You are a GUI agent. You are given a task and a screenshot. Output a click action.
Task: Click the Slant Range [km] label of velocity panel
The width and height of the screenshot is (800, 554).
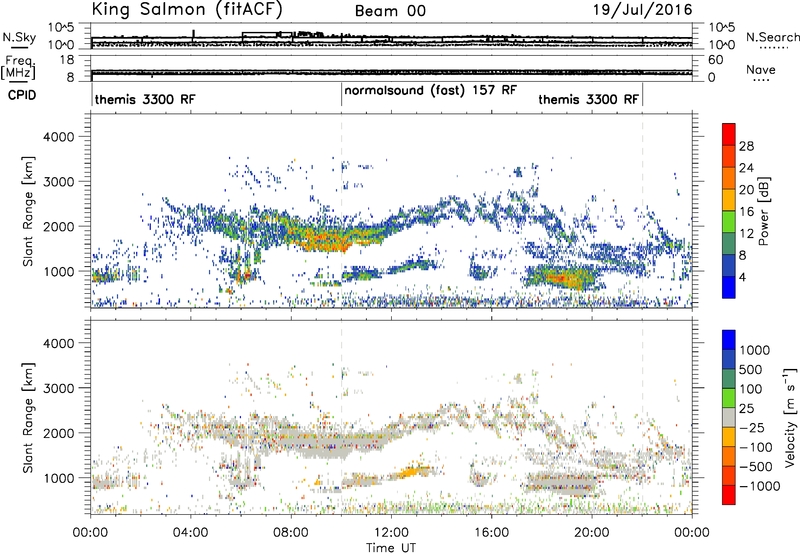(x=28, y=417)
